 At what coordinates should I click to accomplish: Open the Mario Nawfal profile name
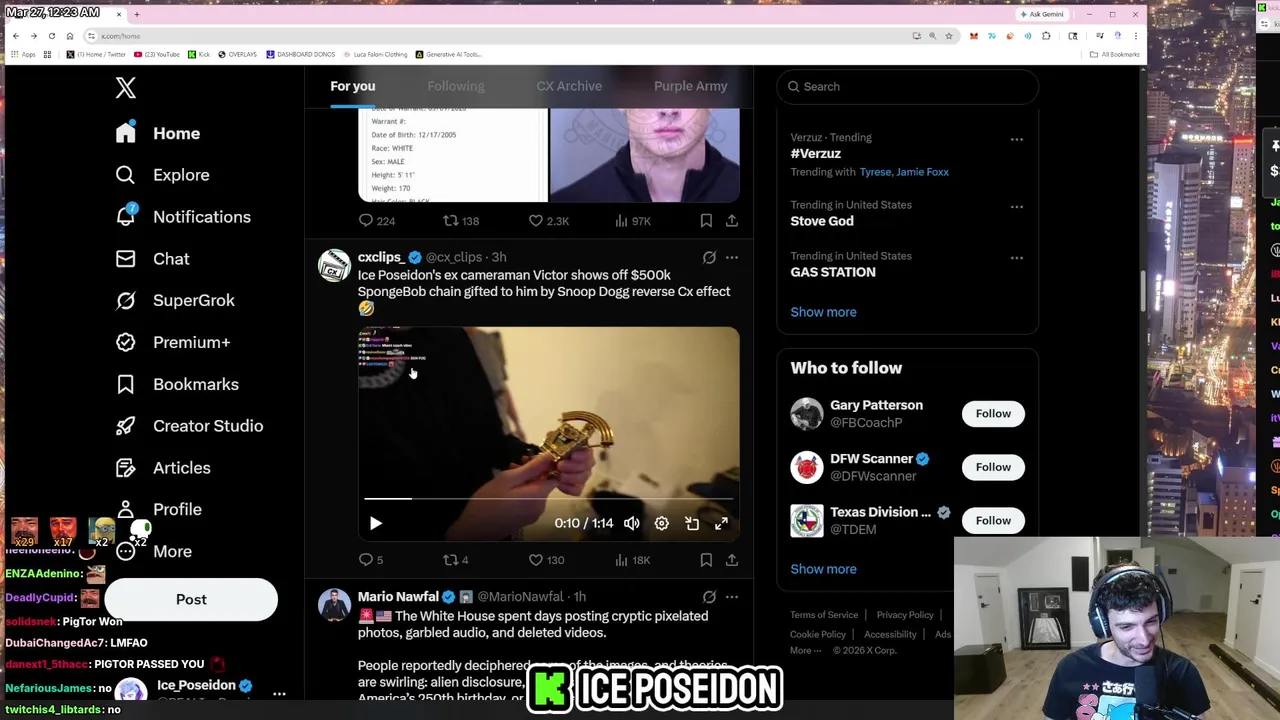click(398, 596)
